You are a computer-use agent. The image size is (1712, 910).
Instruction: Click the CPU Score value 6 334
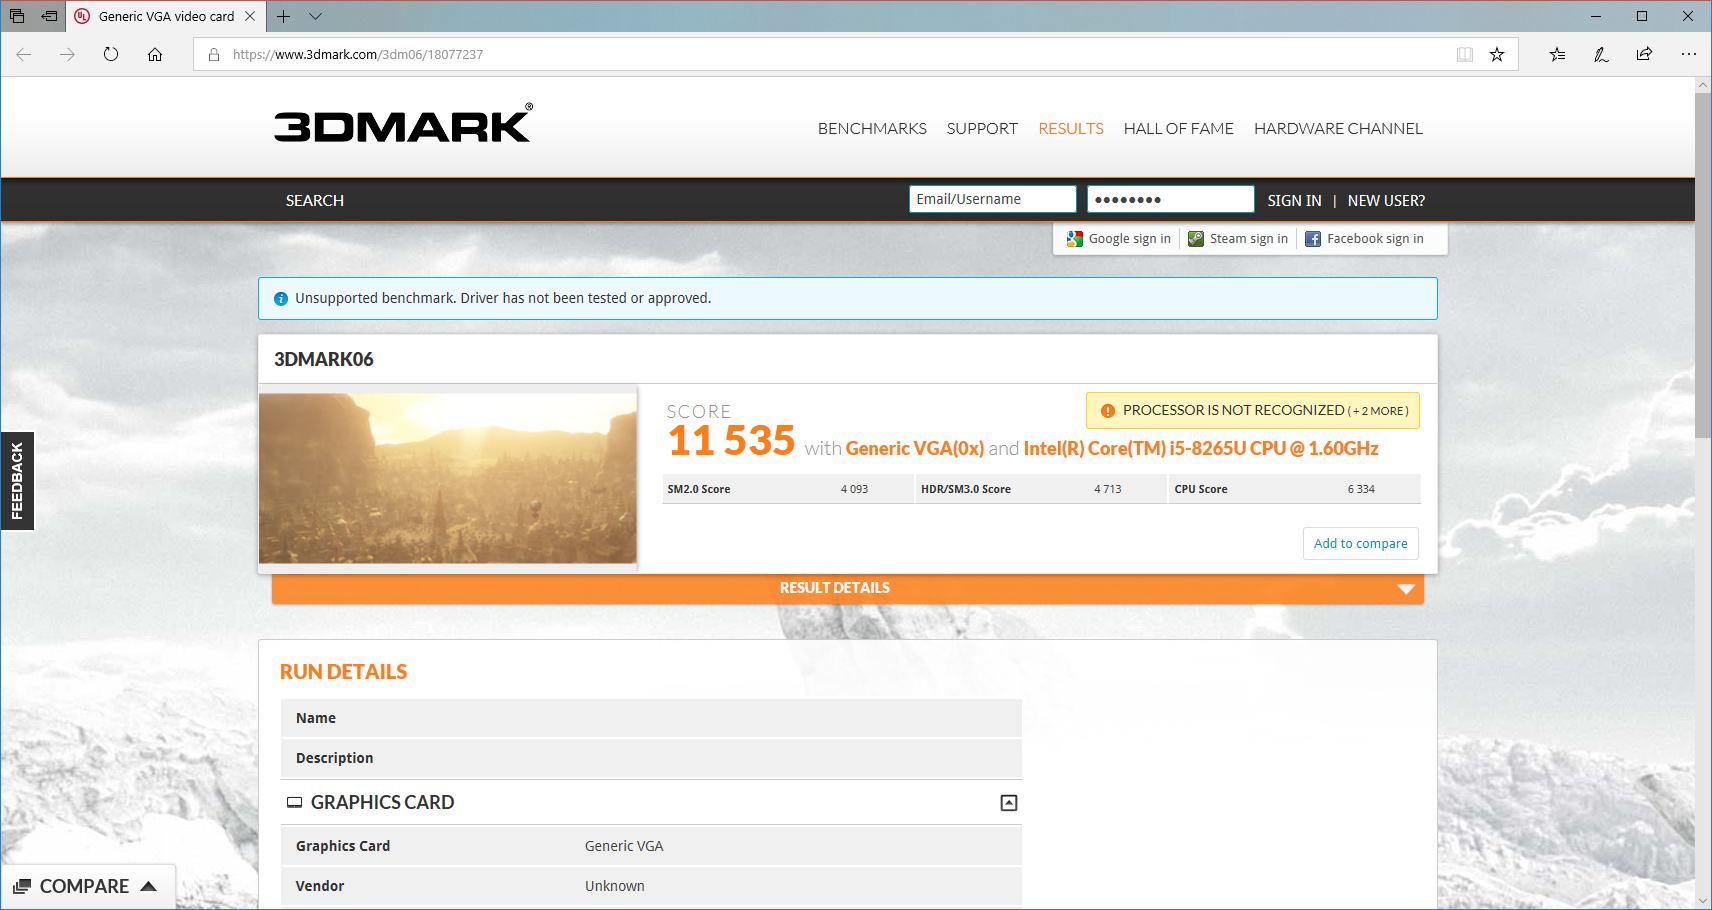(1361, 489)
